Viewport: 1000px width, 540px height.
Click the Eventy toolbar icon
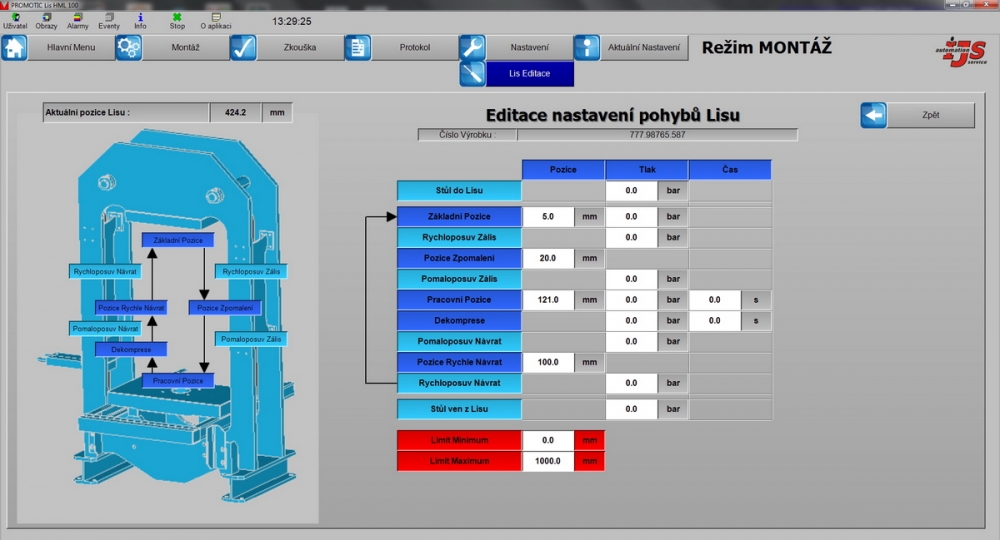[108, 19]
